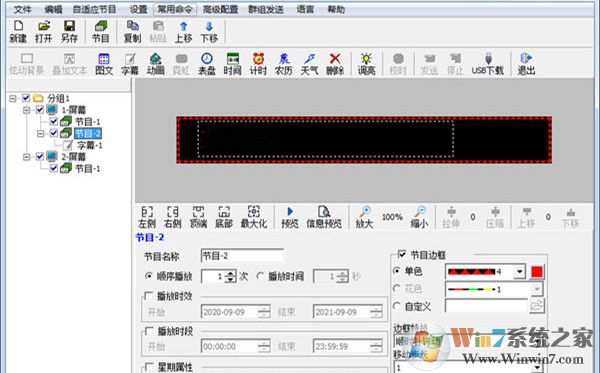Collapse the 分组1 group node
Screen dimensions: 600x373
13,99
